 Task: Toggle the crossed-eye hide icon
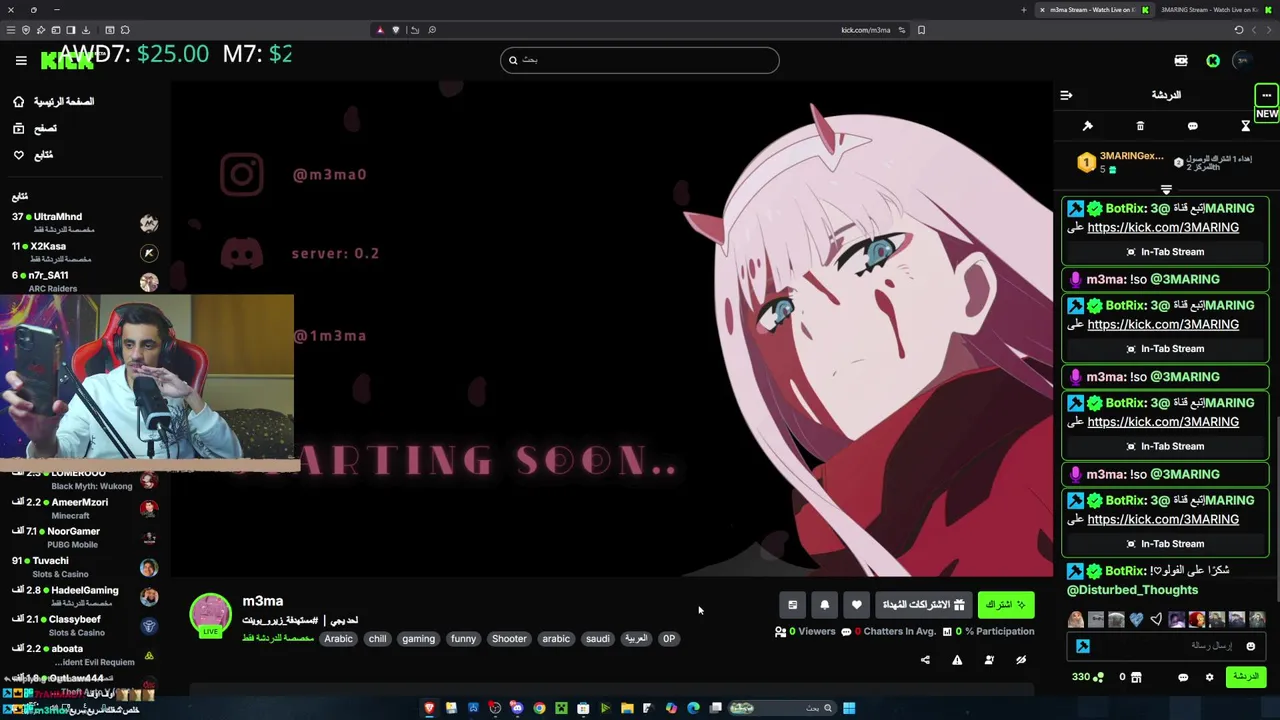[1021, 660]
